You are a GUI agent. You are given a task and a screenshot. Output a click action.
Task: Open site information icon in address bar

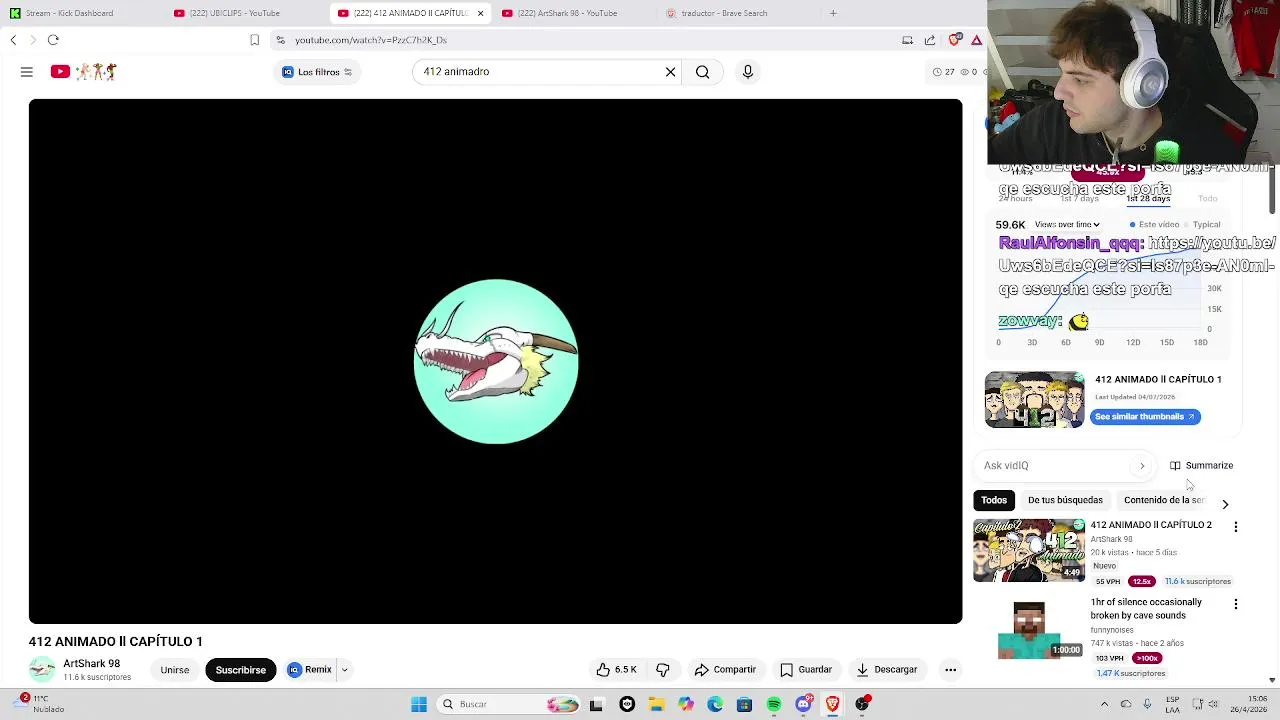(280, 40)
